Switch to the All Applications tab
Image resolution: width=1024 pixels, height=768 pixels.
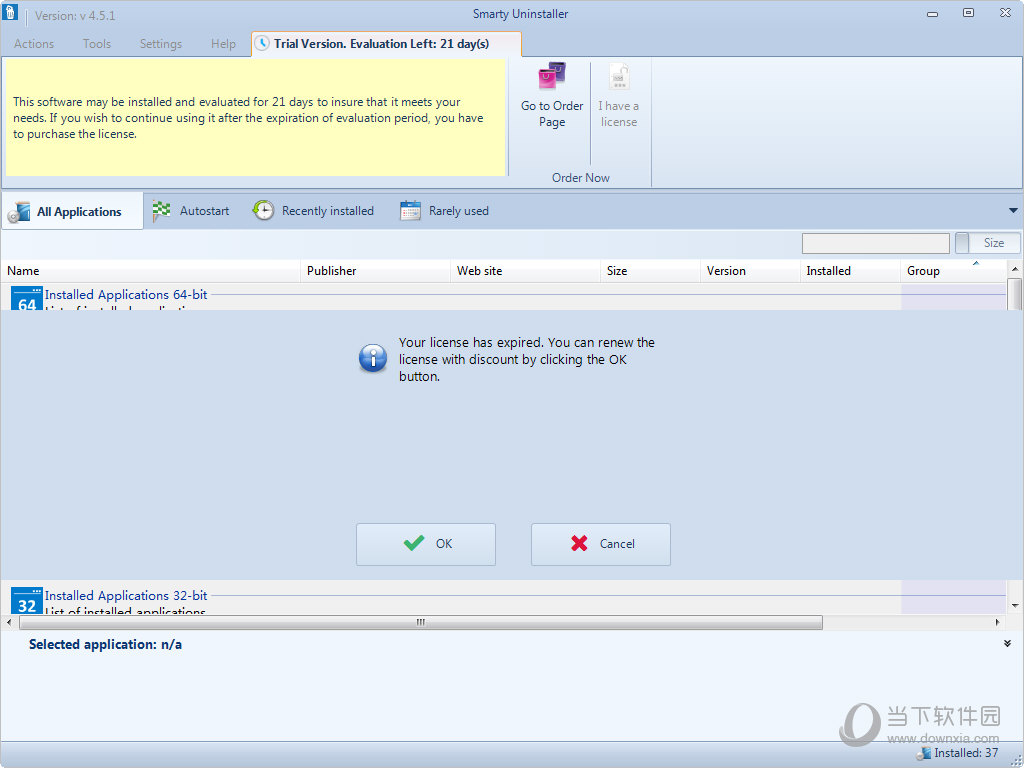pos(72,211)
